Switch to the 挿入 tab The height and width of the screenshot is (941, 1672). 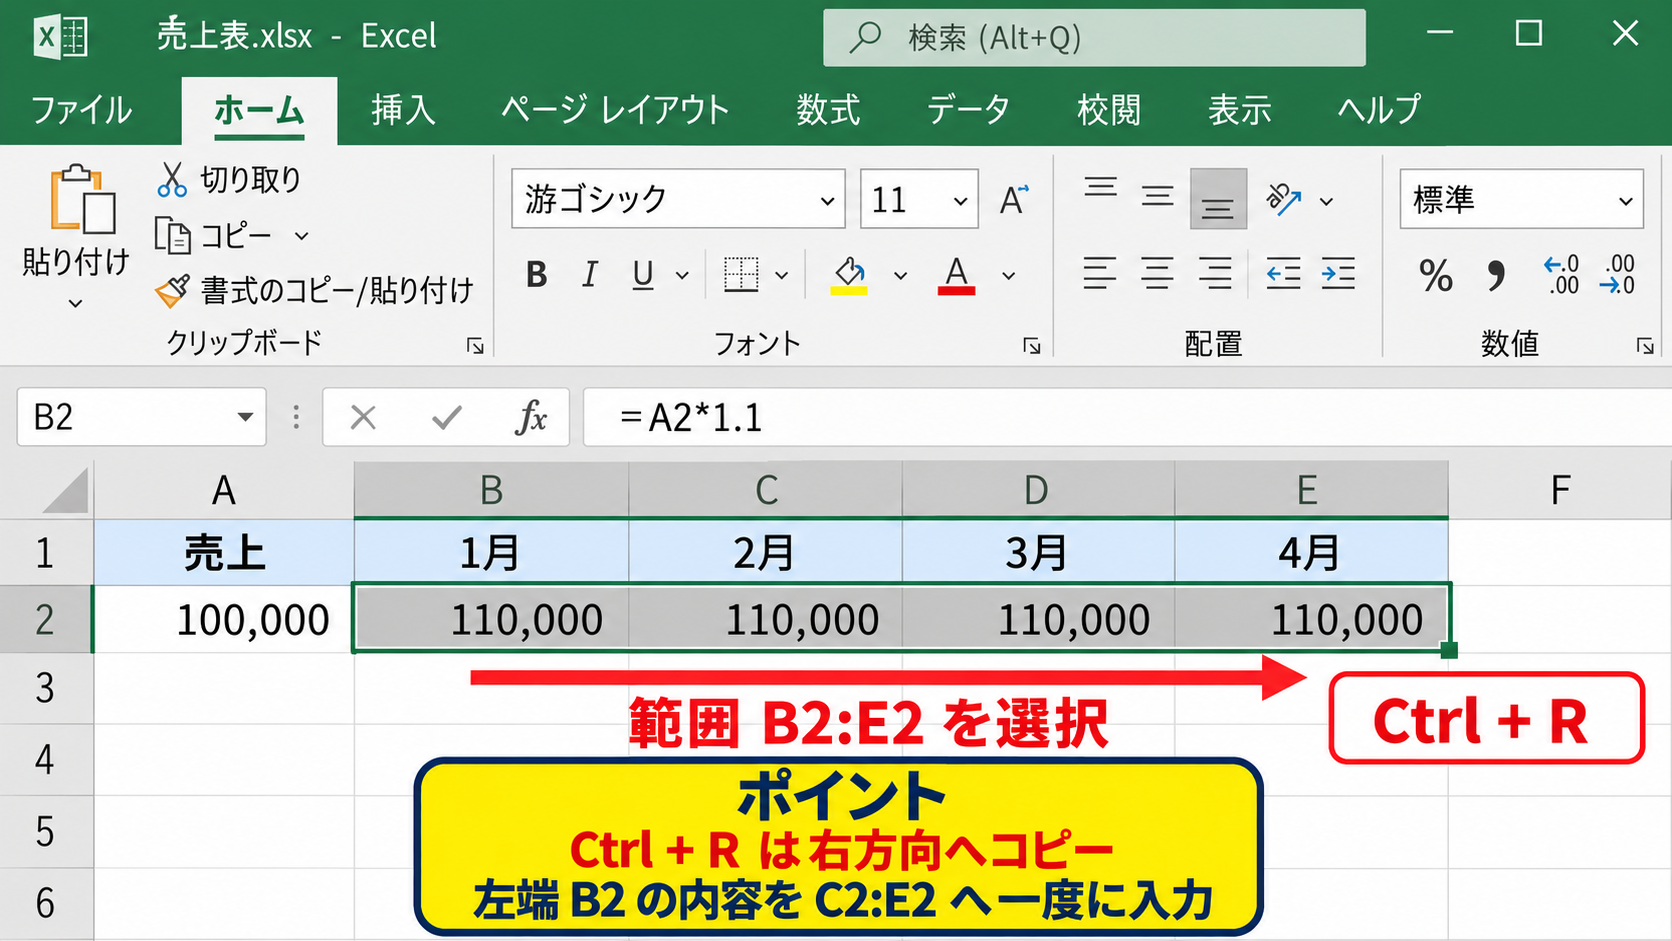point(403,109)
